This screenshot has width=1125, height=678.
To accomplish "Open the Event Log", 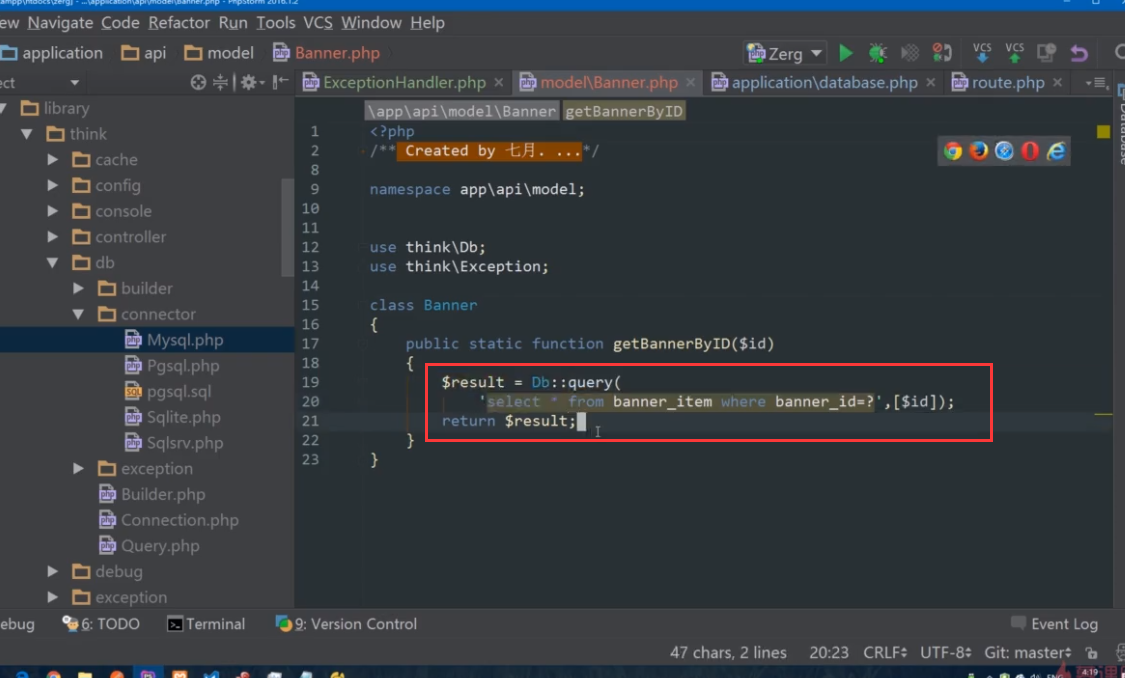I will [1055, 624].
